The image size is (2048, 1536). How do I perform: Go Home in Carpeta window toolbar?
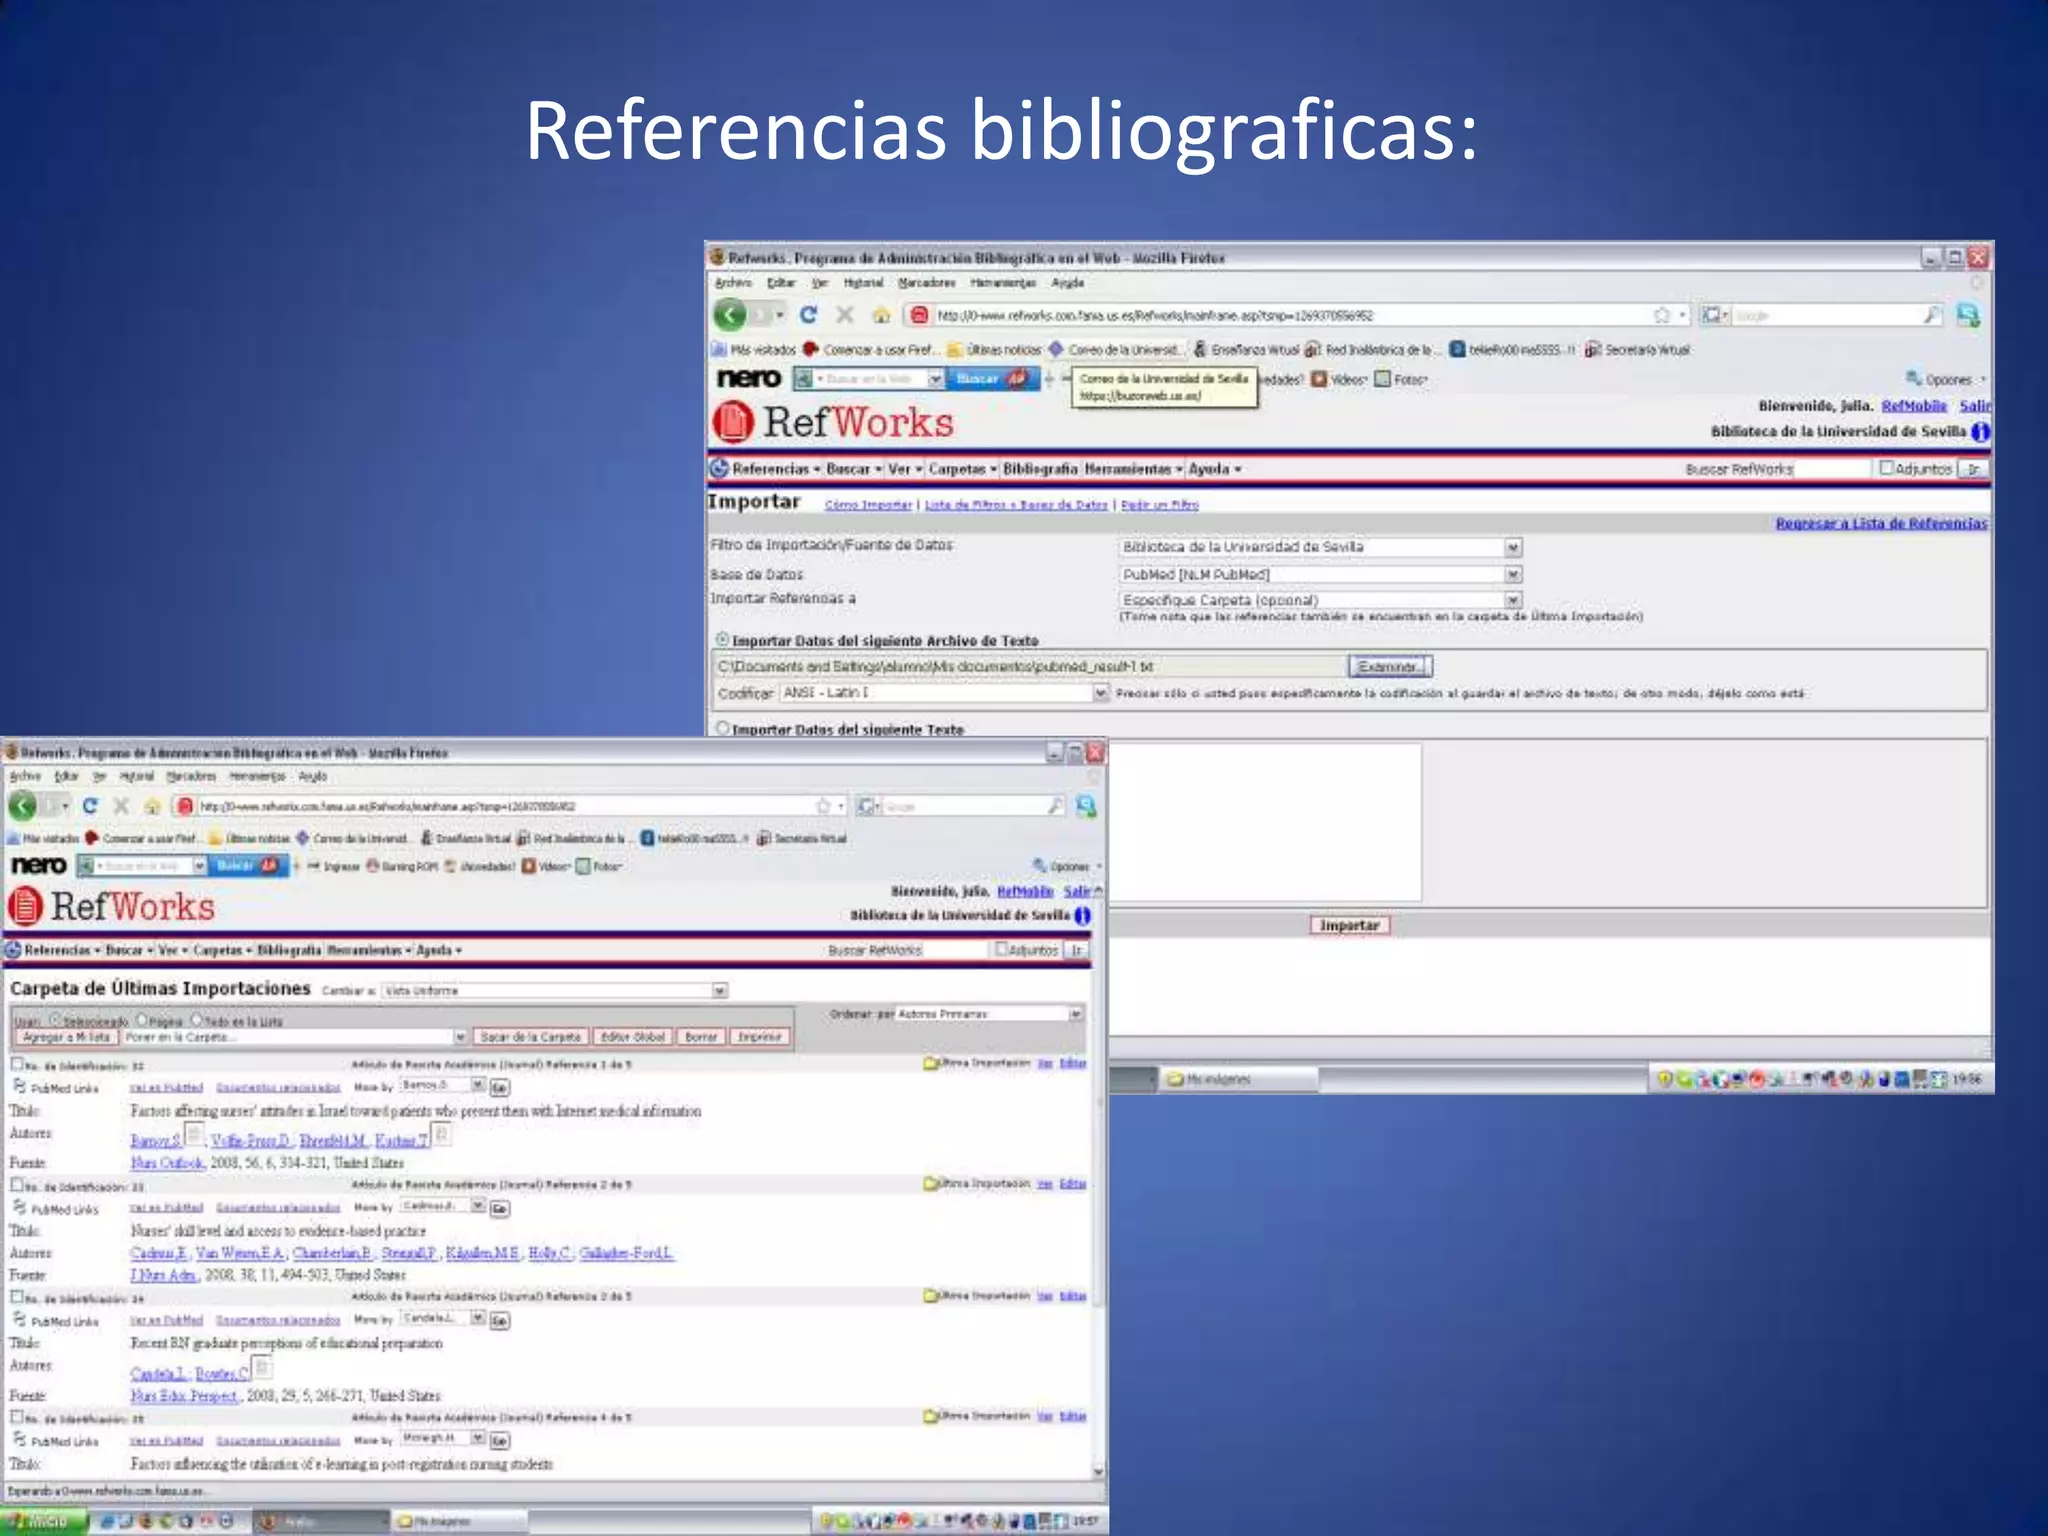click(152, 806)
